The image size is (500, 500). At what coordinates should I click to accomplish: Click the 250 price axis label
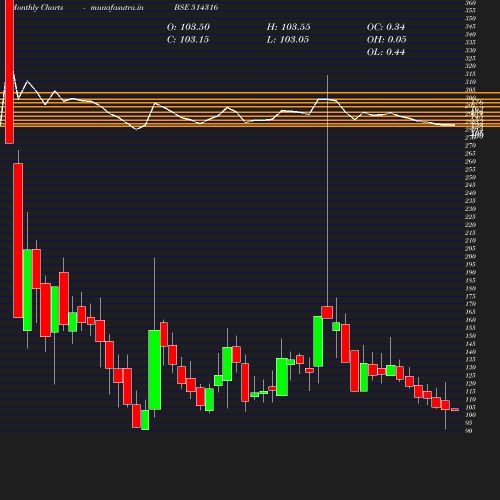[x=470, y=177]
